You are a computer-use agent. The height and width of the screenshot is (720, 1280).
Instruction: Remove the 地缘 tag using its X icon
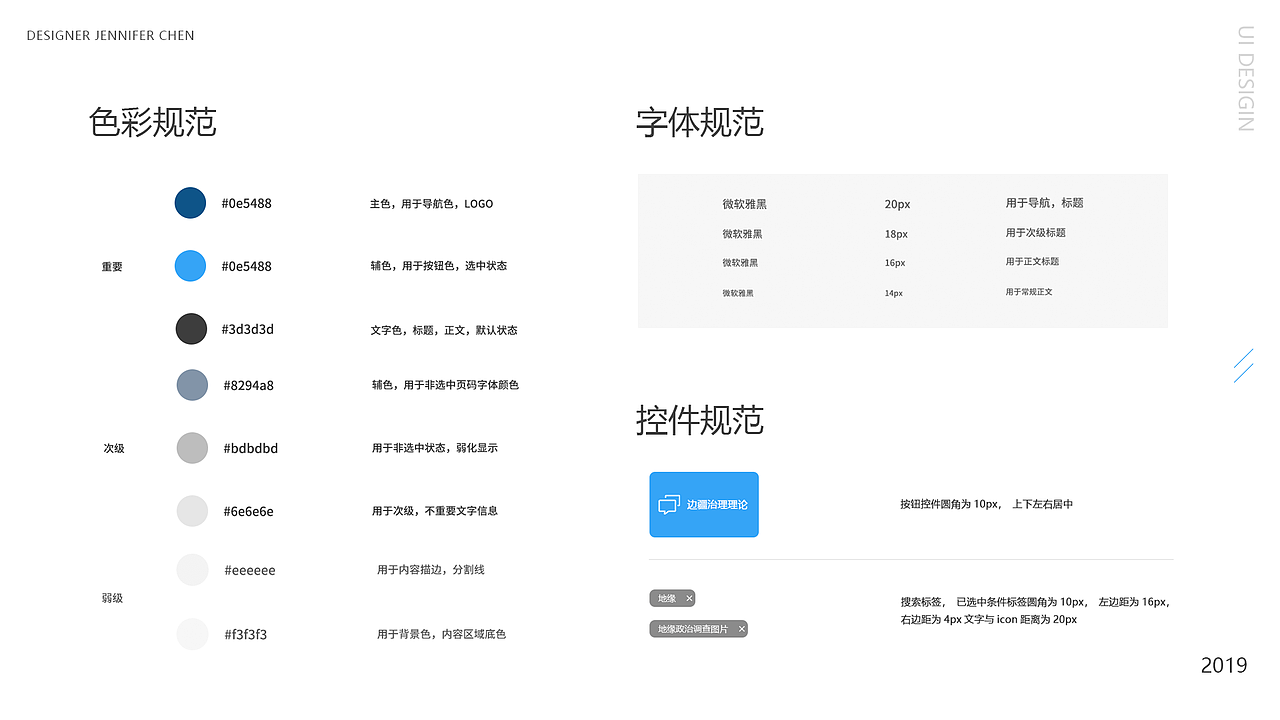[x=688, y=598]
